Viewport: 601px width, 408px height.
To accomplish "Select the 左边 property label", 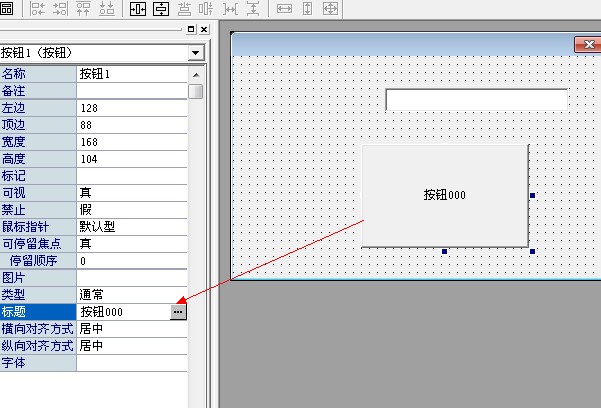I will (38, 108).
